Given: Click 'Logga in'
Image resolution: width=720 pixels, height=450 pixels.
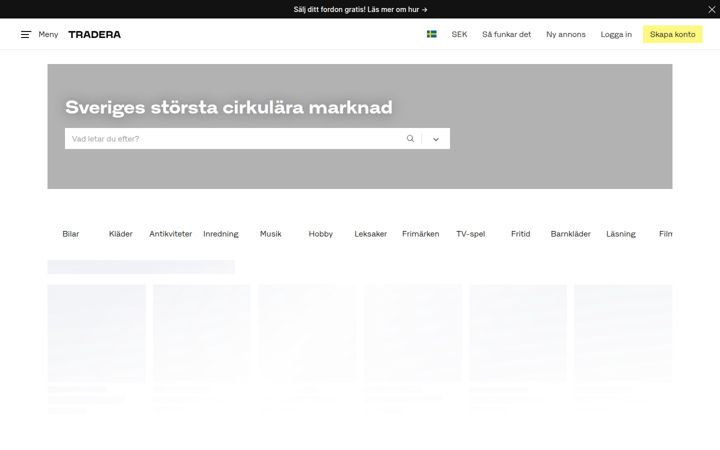Looking at the screenshot, I should (x=616, y=34).
